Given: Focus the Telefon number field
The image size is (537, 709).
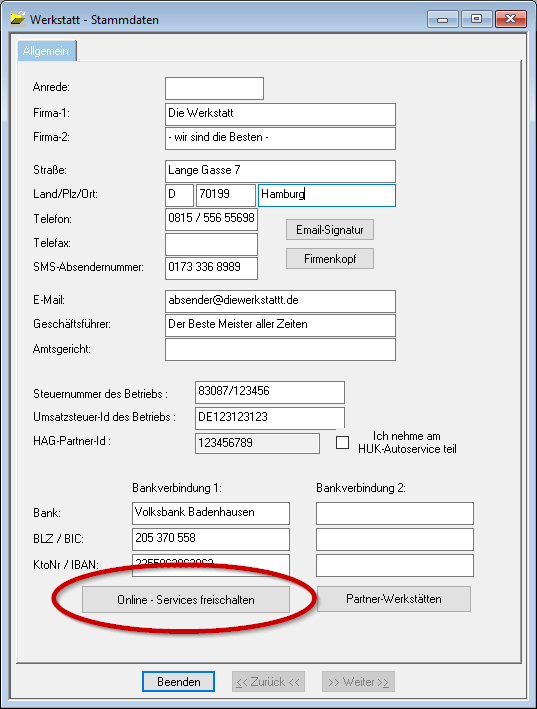Looking at the screenshot, I should 211,219.
